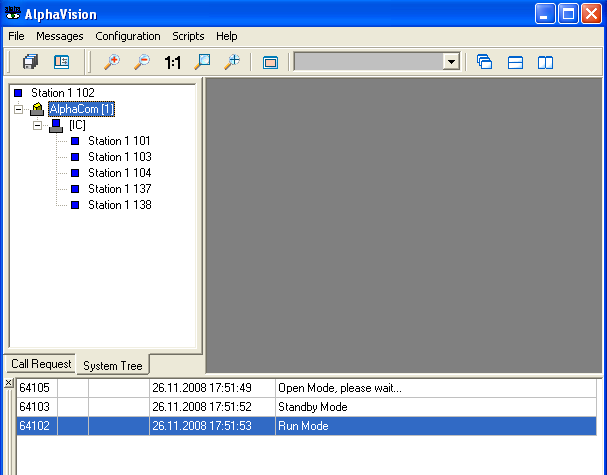Collapse the [IC] tree node
This screenshot has height=475, width=607.
click(38, 125)
